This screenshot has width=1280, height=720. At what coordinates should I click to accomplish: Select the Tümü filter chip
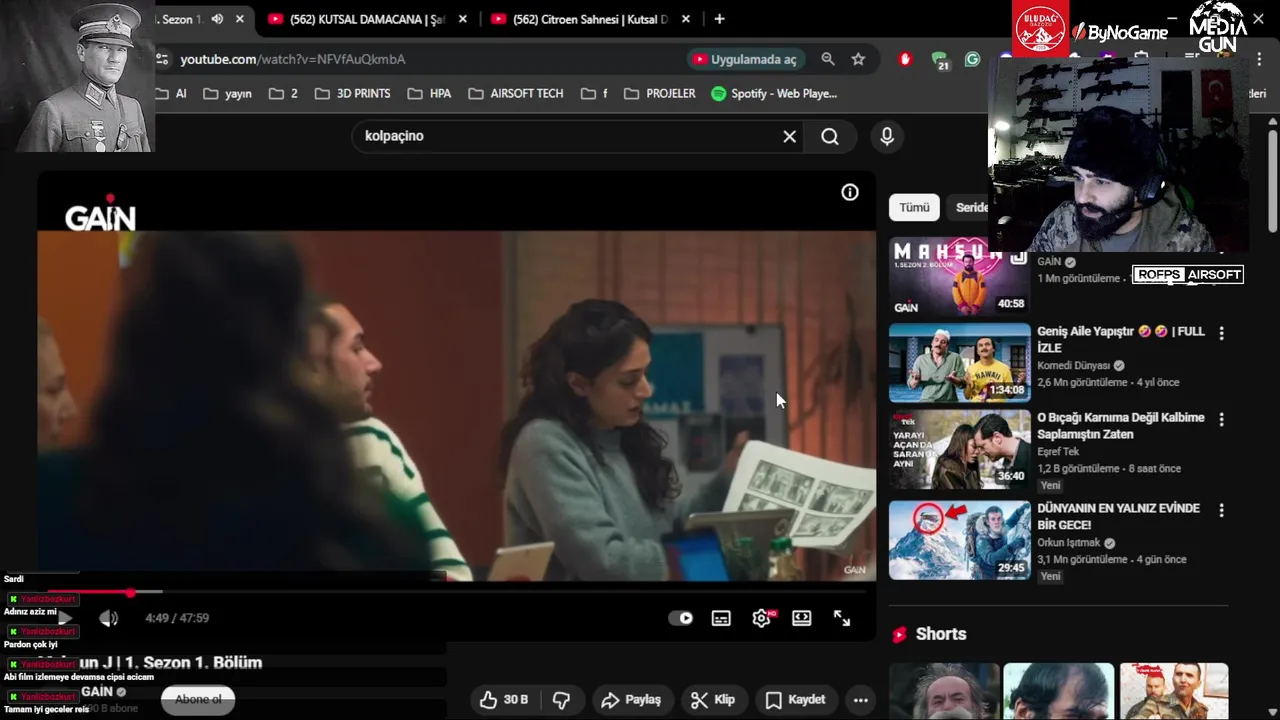(x=914, y=207)
